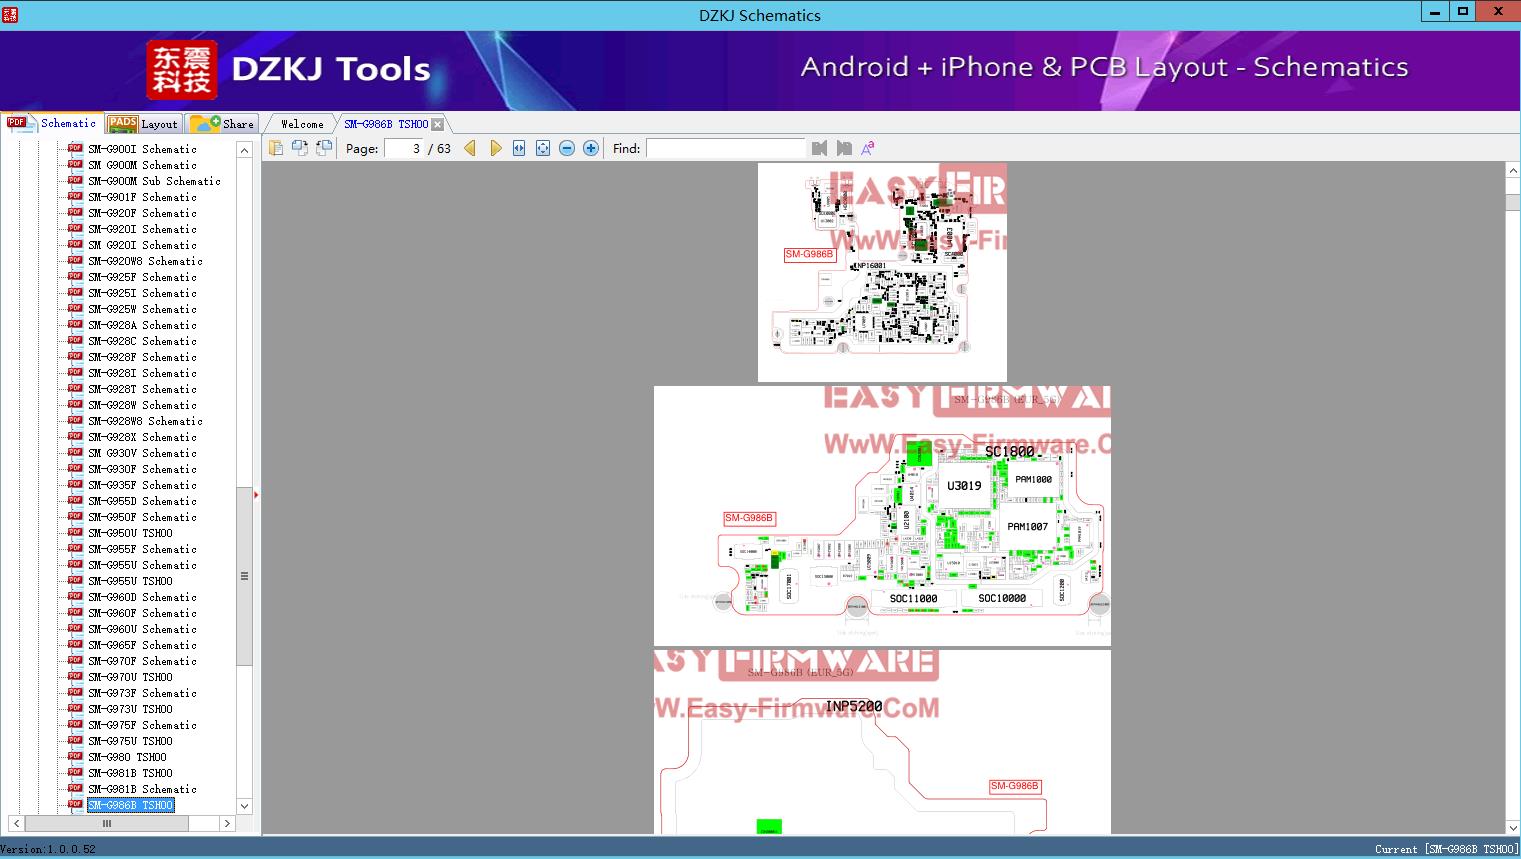This screenshot has width=1521, height=859.
Task: Zoom out of the schematic
Action: (x=567, y=148)
